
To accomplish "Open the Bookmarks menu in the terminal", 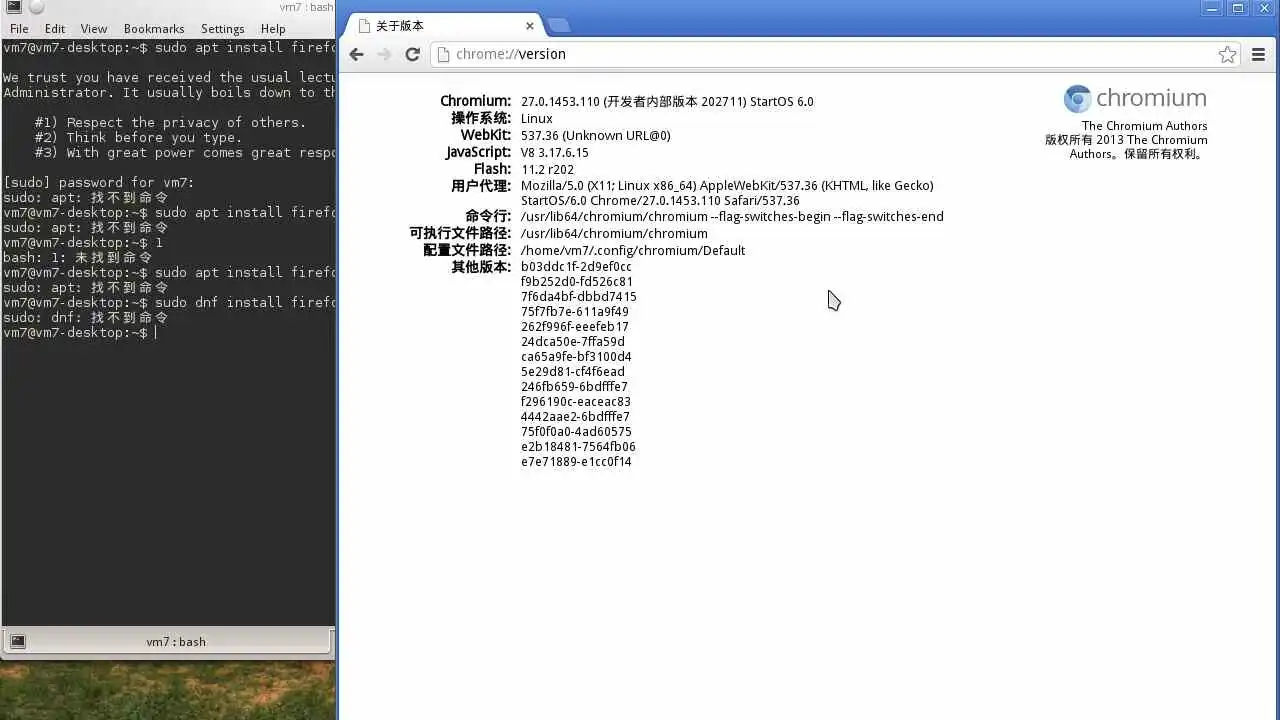I will tap(154, 29).
